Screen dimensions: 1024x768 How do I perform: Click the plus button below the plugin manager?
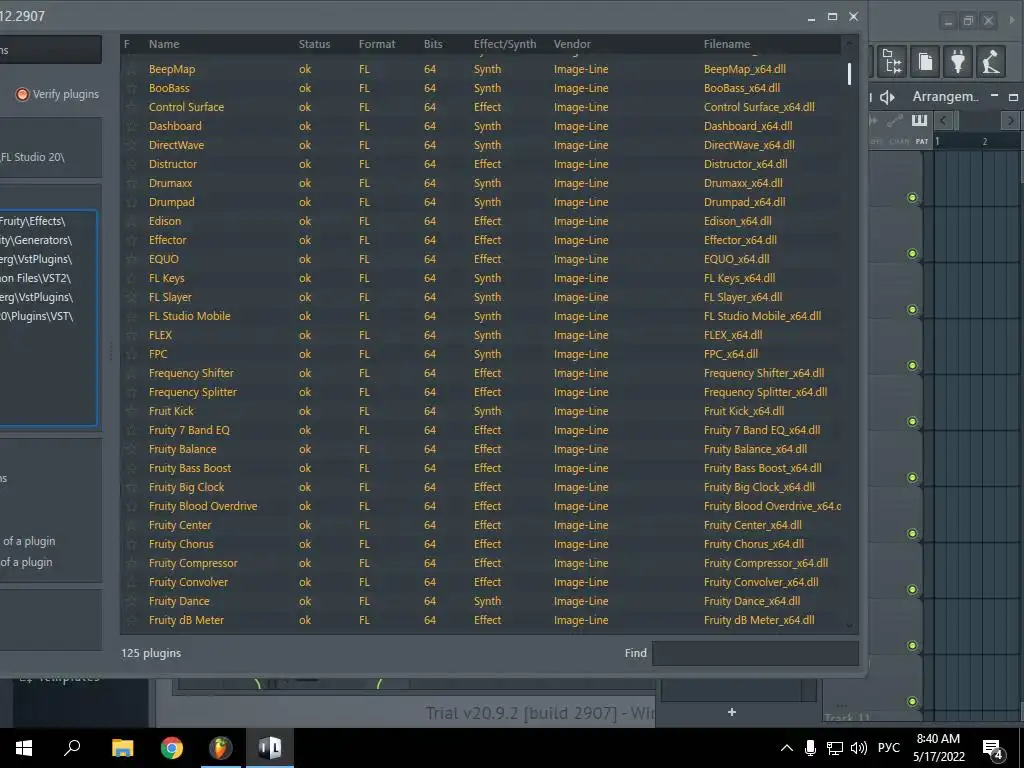pos(731,712)
